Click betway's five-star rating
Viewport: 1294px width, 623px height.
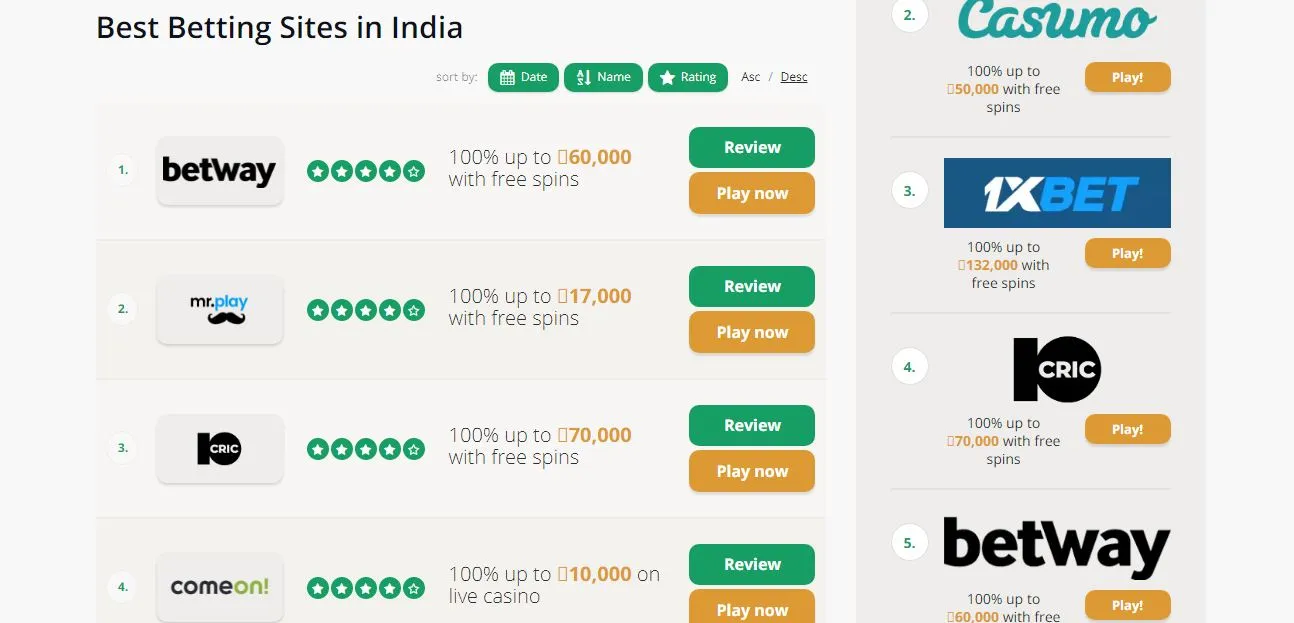[x=365, y=171]
